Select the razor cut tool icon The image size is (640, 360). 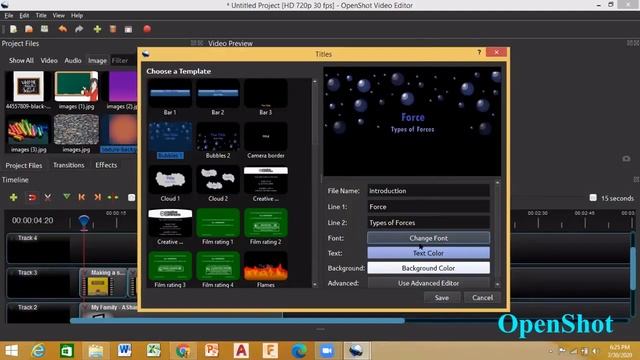click(48, 198)
